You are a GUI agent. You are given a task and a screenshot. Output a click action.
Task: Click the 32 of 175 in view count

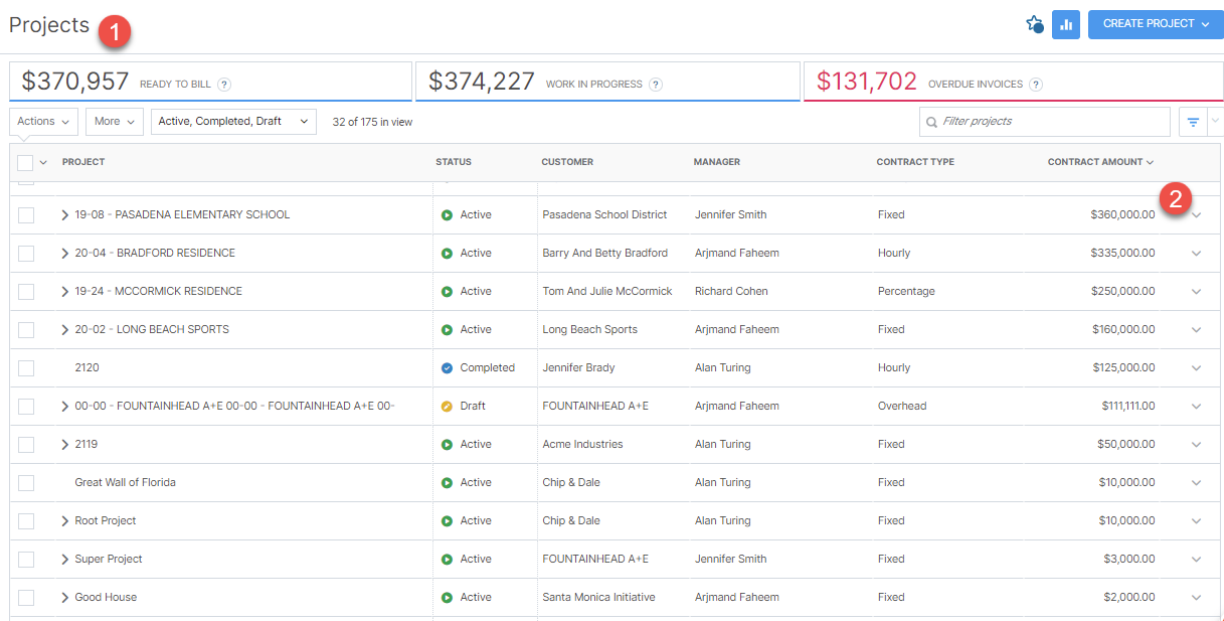[372, 122]
